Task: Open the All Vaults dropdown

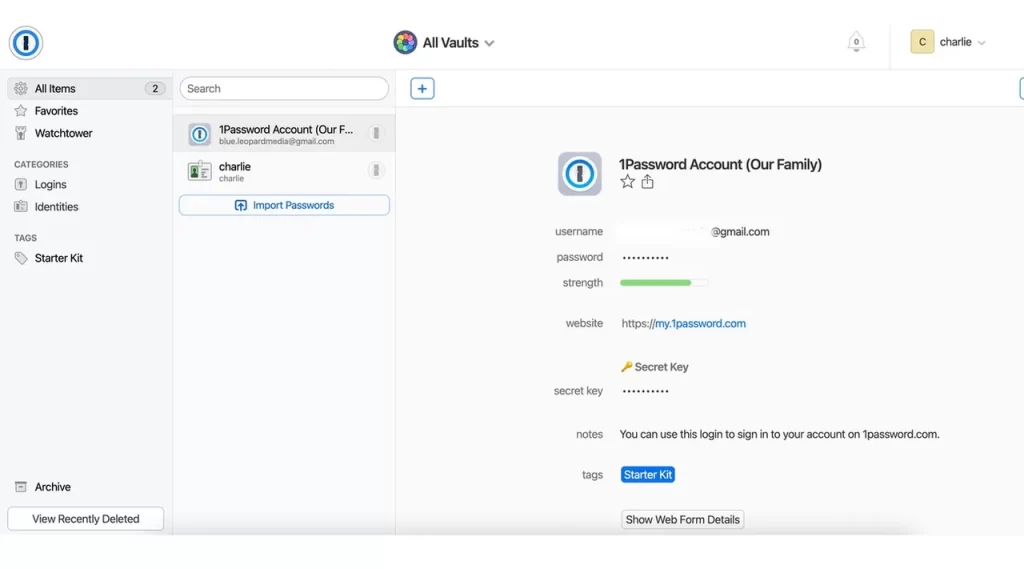Action: coord(444,42)
